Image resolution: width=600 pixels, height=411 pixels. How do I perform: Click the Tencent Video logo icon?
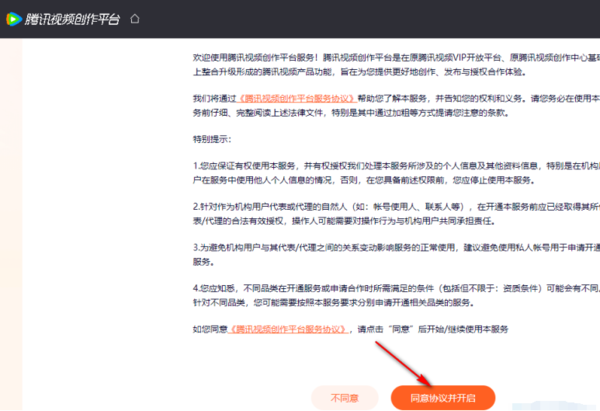[x=14, y=19]
